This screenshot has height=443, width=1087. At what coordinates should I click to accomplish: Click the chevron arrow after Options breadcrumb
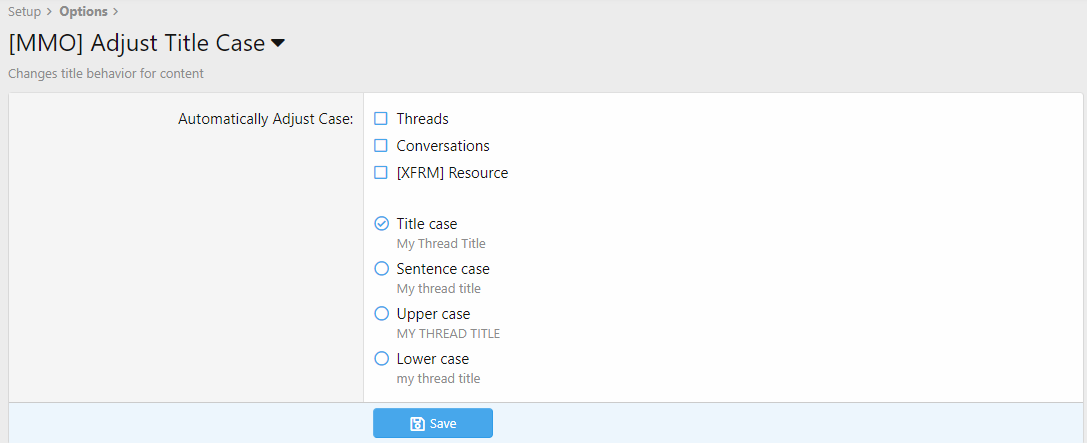(116, 12)
